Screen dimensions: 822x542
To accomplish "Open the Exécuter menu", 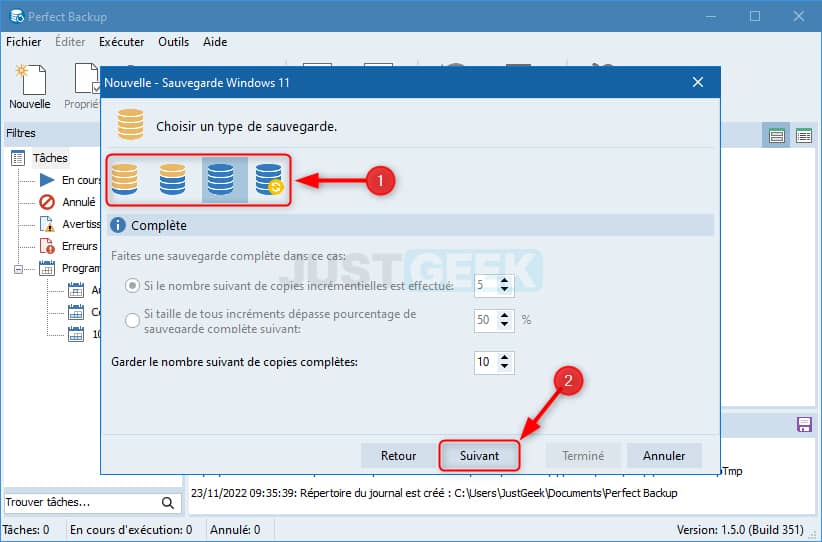I will (122, 42).
